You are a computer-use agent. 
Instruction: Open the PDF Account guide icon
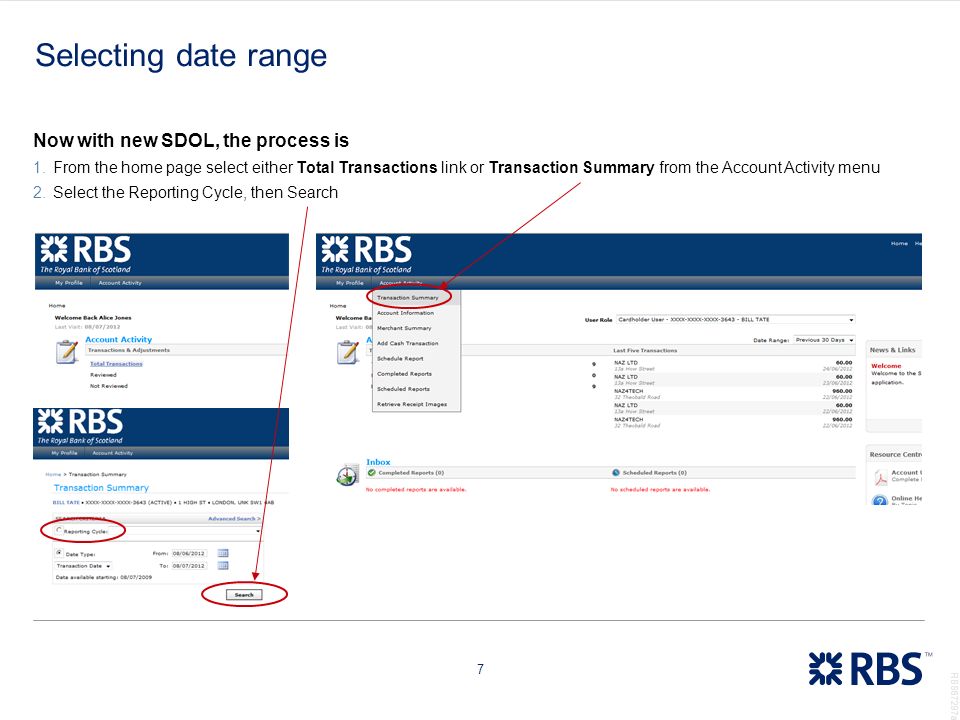pos(880,476)
